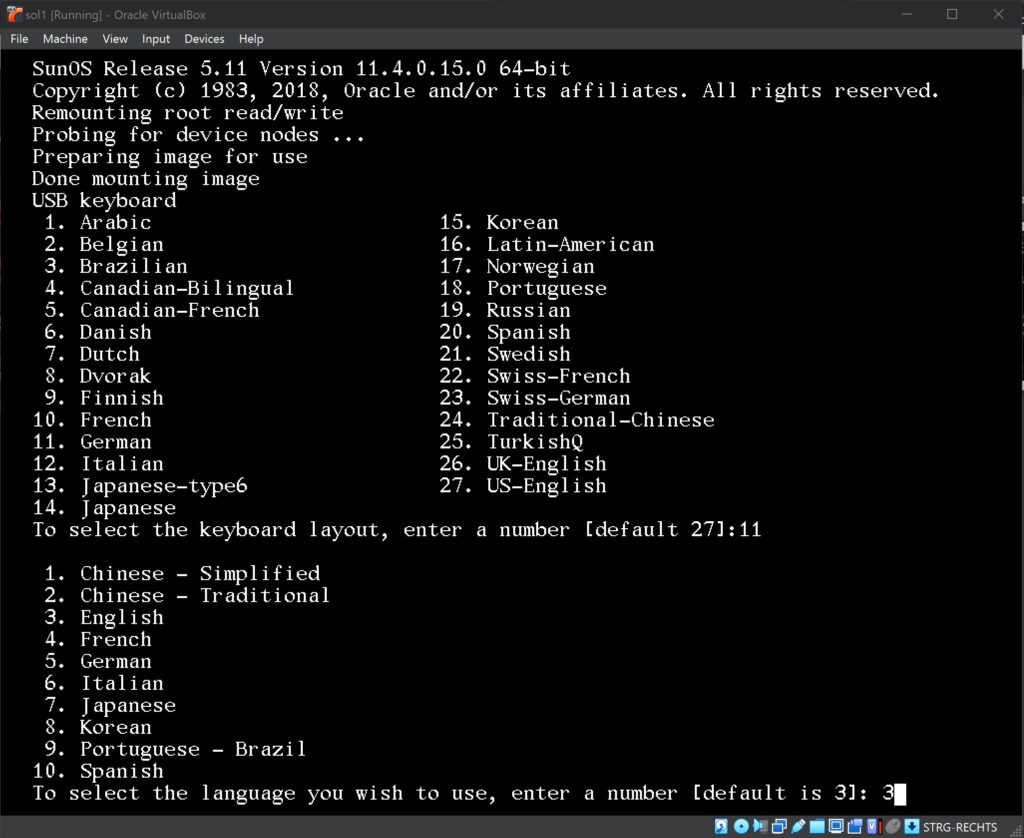
Task: Click the STRG-RECHTS host key label
Action: [x=960, y=827]
